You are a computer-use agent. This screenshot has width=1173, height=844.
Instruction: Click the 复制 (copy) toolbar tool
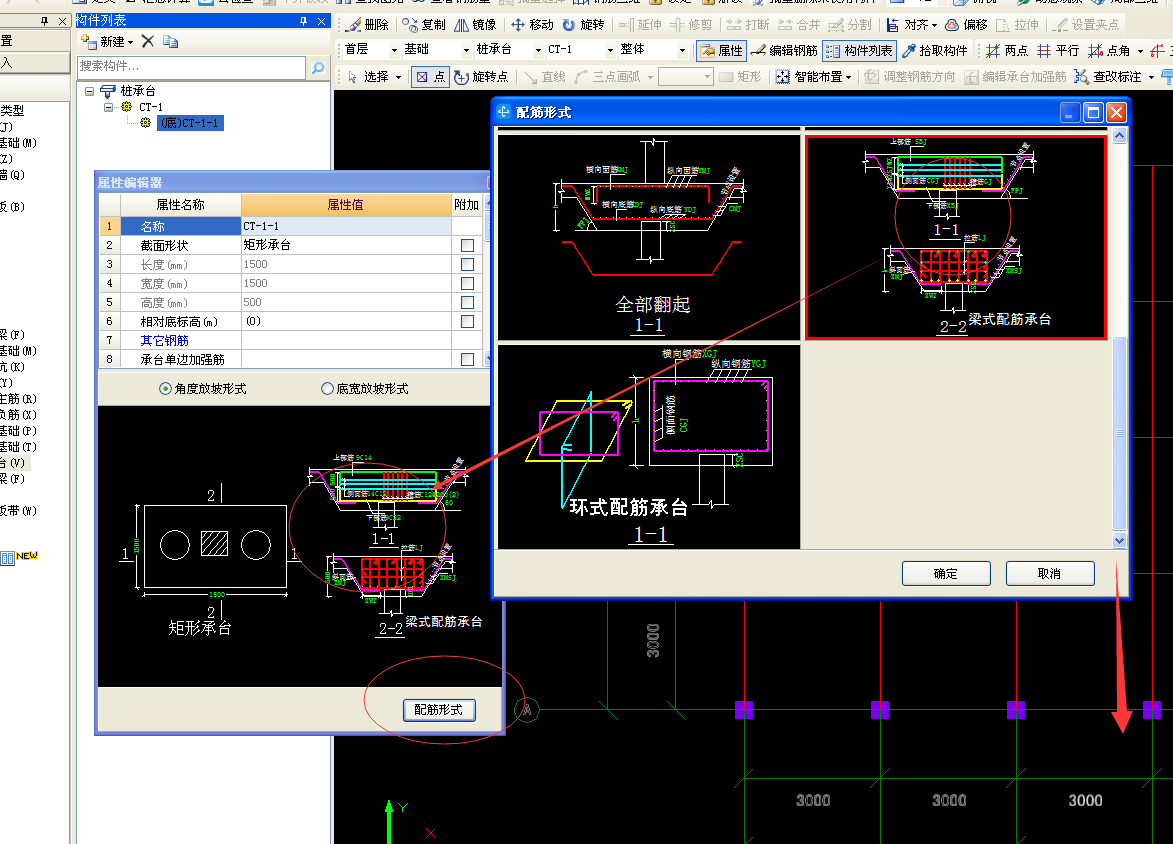coord(424,25)
